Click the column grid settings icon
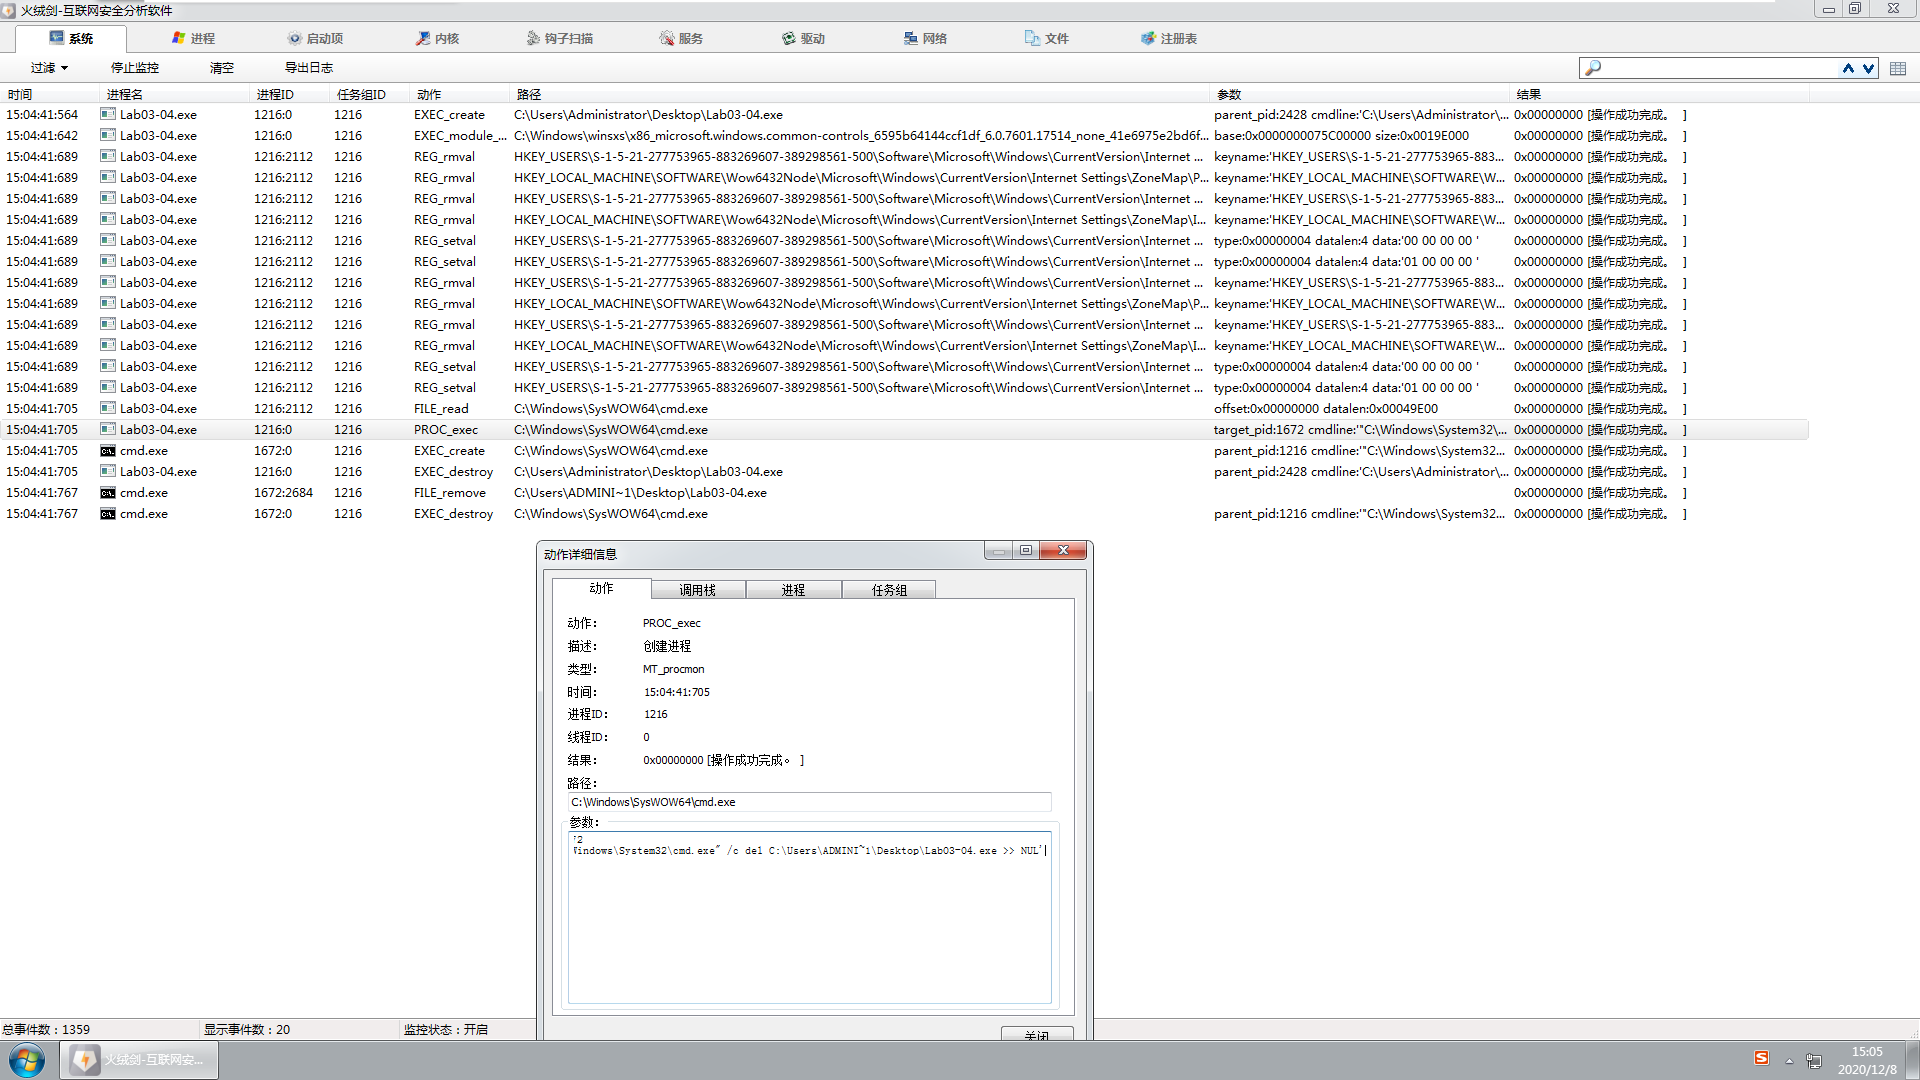 1898,68
